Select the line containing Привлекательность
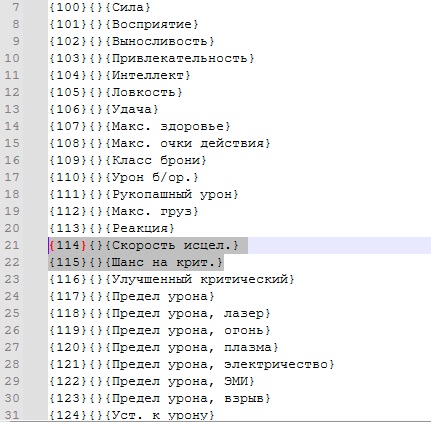Image resolution: width=431 pixels, height=422 pixels. [x=152, y=58]
